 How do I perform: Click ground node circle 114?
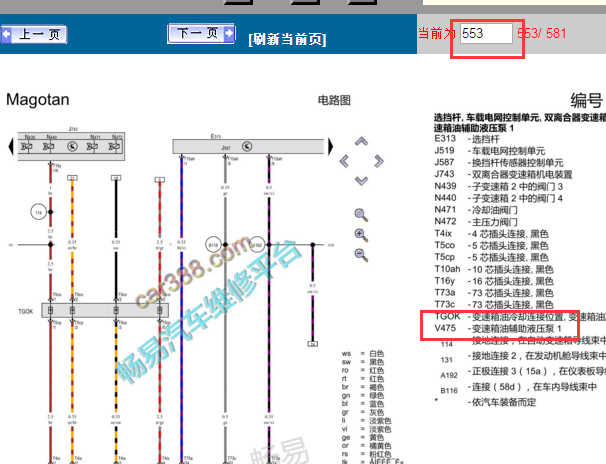click(x=39, y=212)
